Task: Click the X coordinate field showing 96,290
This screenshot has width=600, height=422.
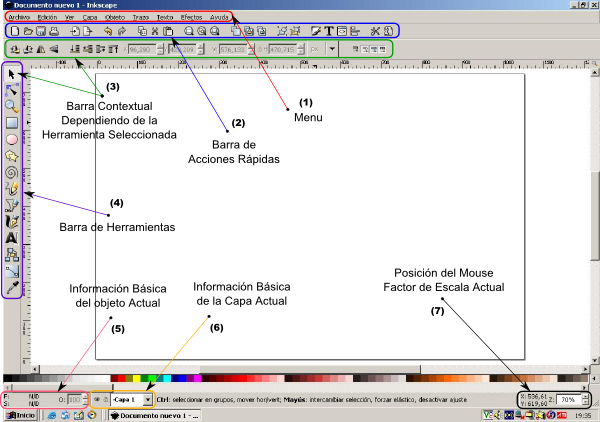Action: [142, 49]
